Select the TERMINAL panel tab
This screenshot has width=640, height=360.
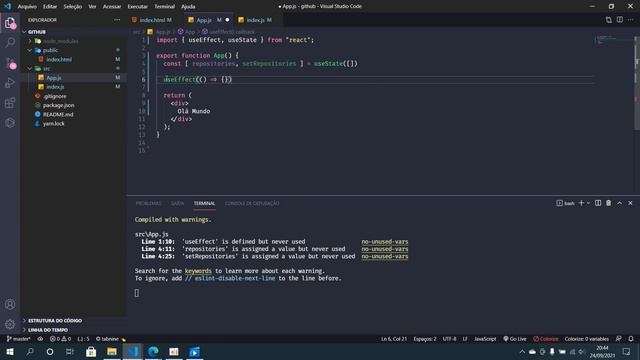(204, 203)
